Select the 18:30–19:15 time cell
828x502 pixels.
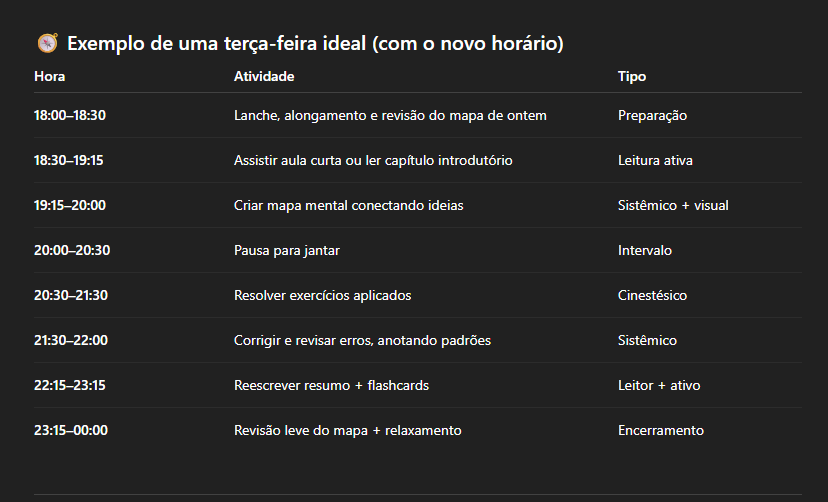[x=70, y=161]
